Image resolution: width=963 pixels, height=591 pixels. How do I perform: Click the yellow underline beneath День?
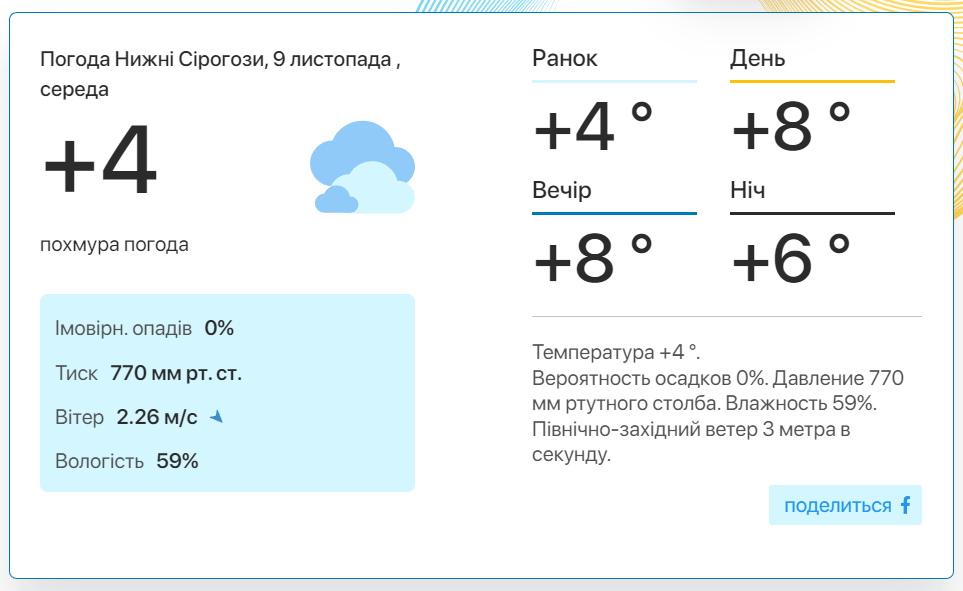tap(812, 81)
